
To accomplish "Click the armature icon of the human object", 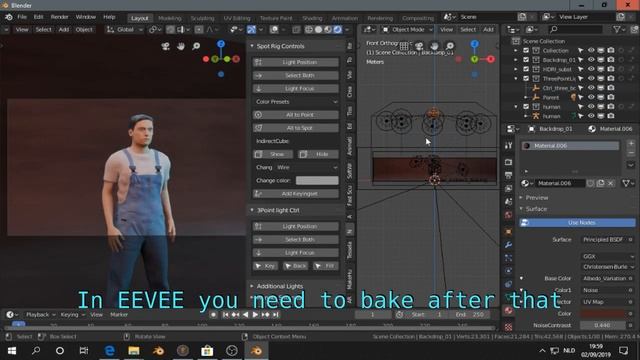I will click(536, 116).
